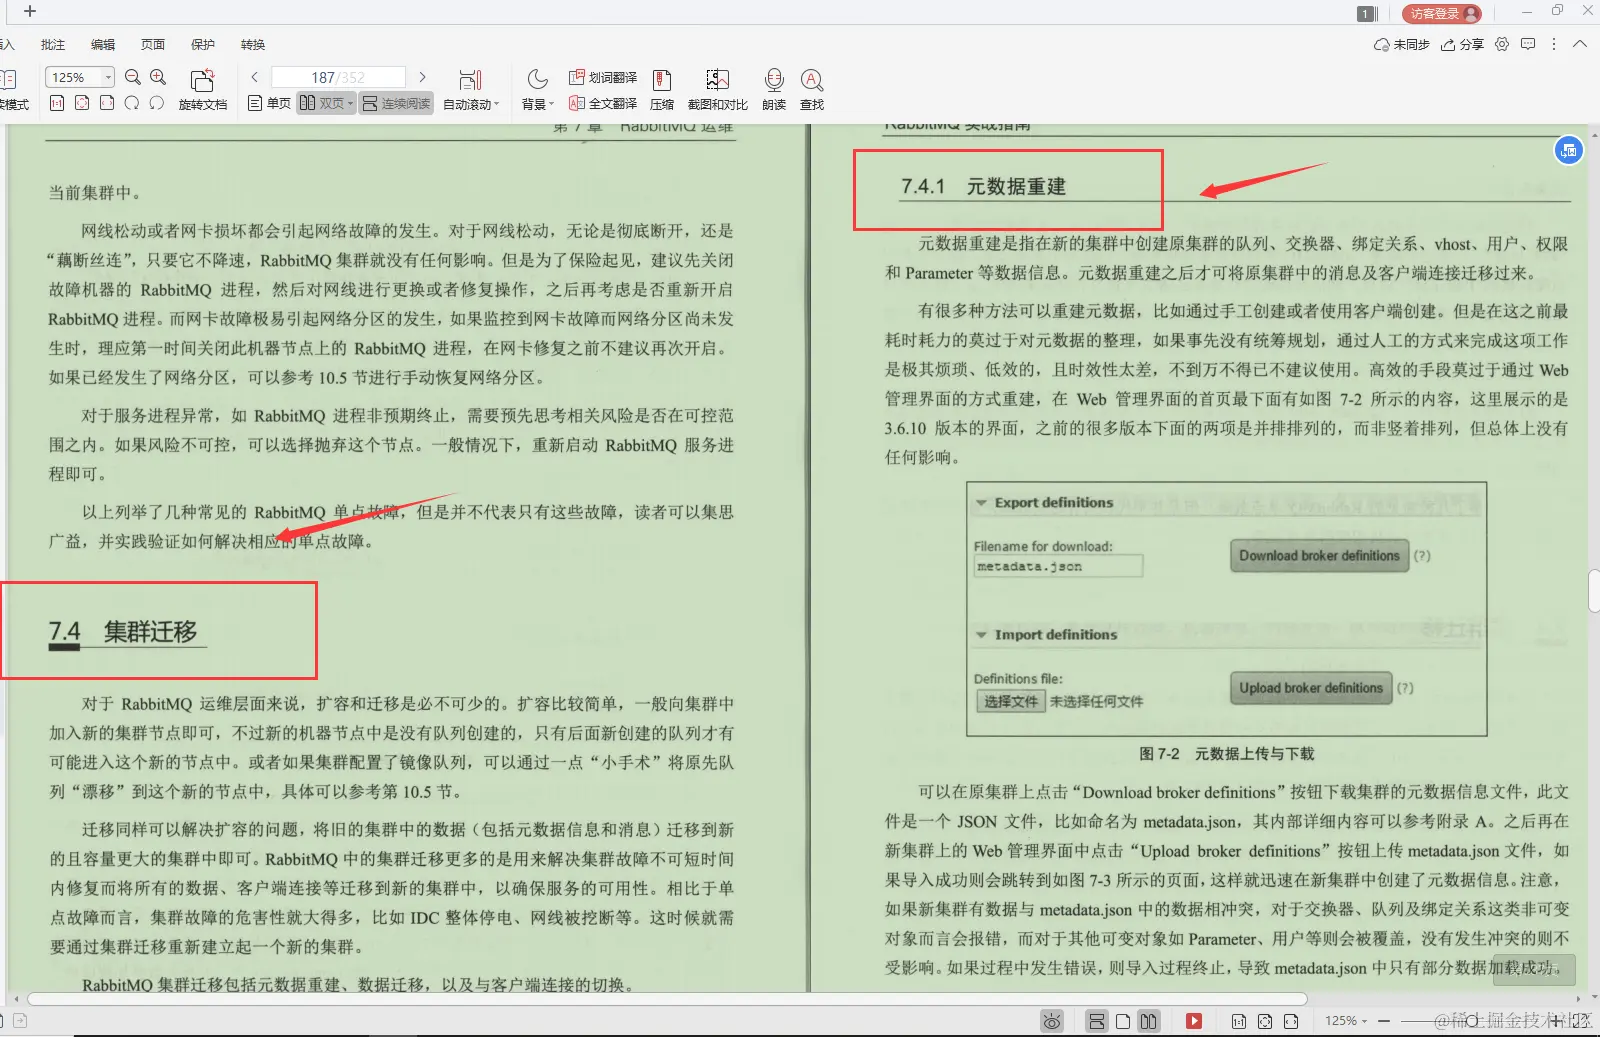Enable 连续阅读 continuous reading mode
Viewport: 1600px width, 1037px height.
pos(395,104)
